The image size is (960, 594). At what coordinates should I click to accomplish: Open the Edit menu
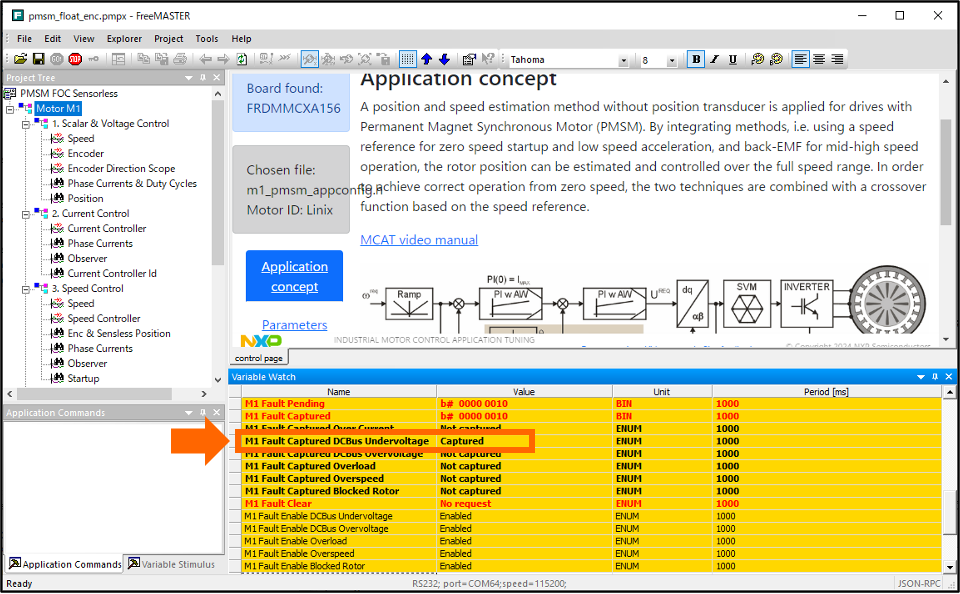pos(53,39)
